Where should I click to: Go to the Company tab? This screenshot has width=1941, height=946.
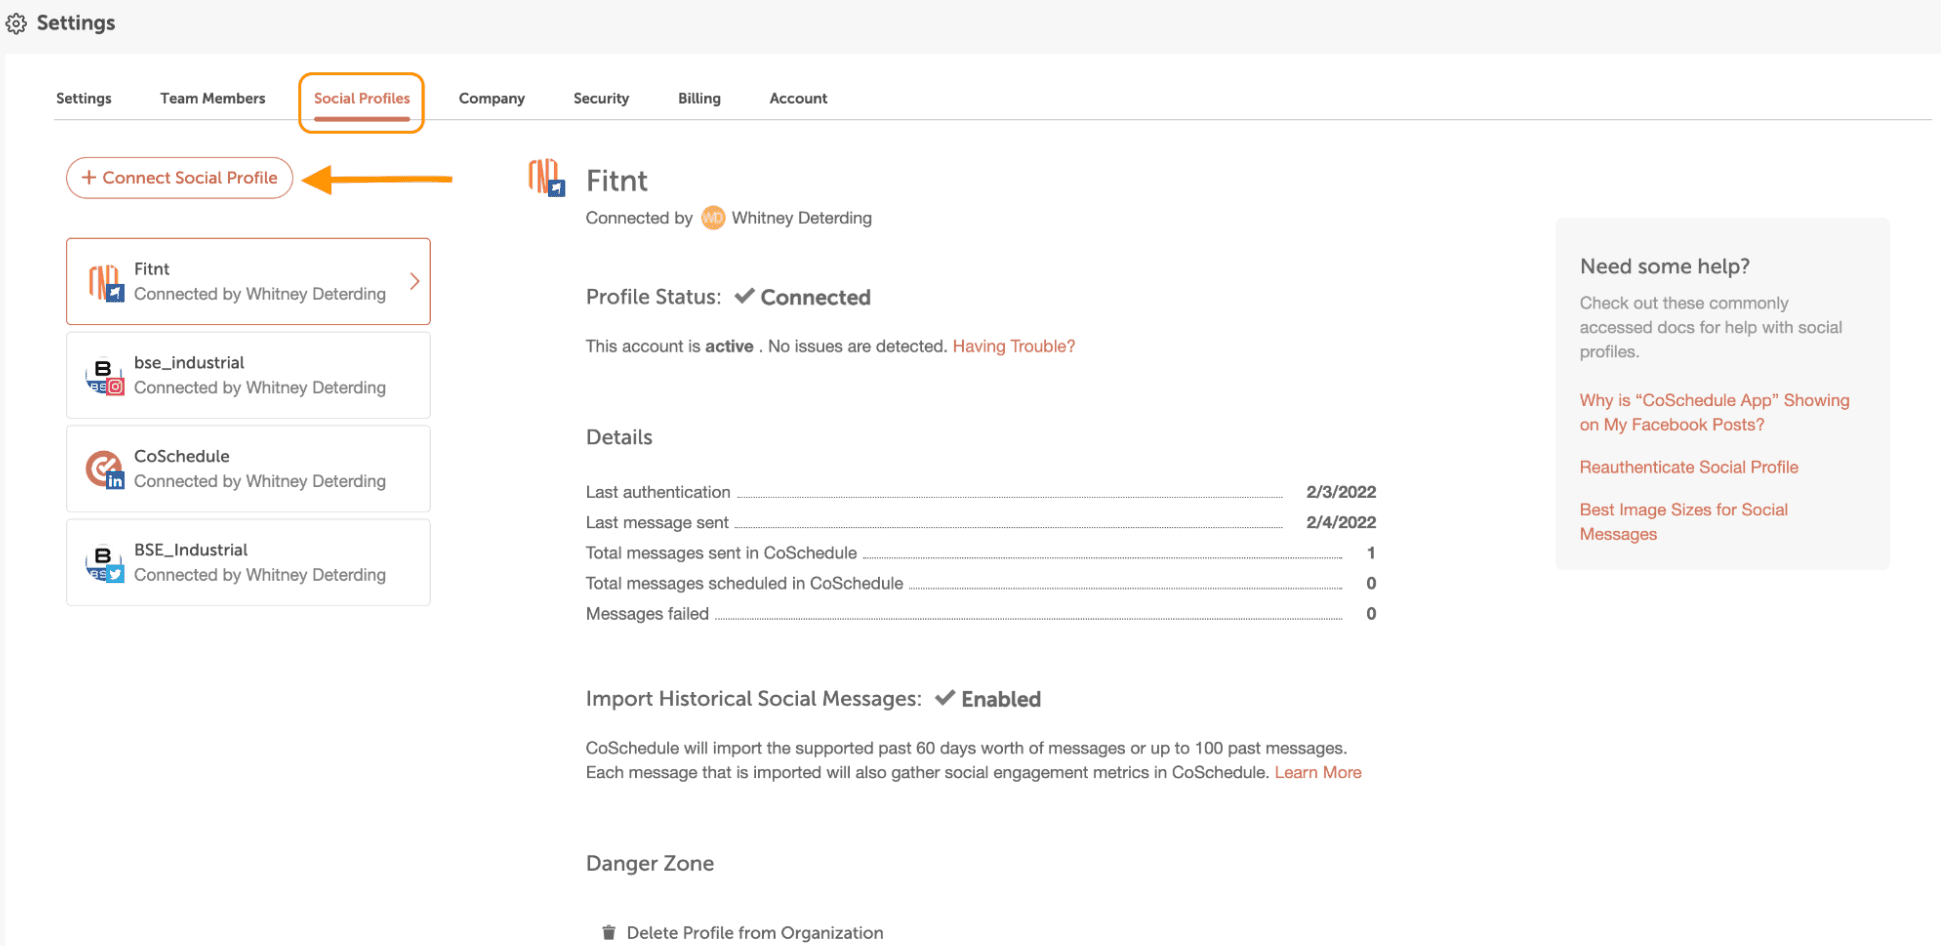491,98
